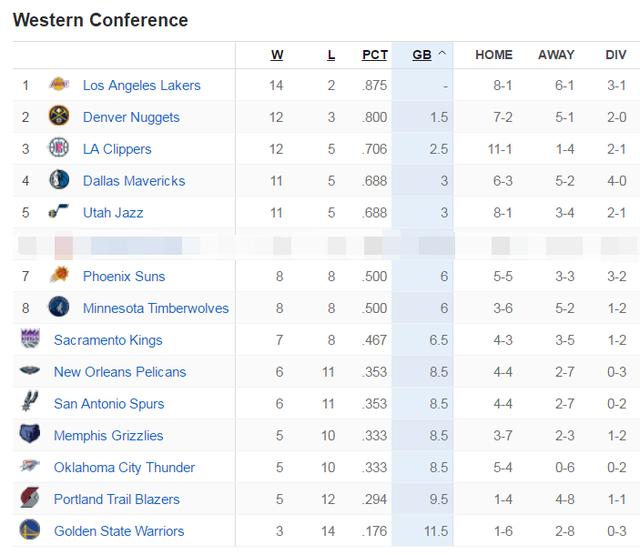Screen dimensions: 640x555
Task: Click the Phoenix Suns logo icon
Action: point(59,275)
